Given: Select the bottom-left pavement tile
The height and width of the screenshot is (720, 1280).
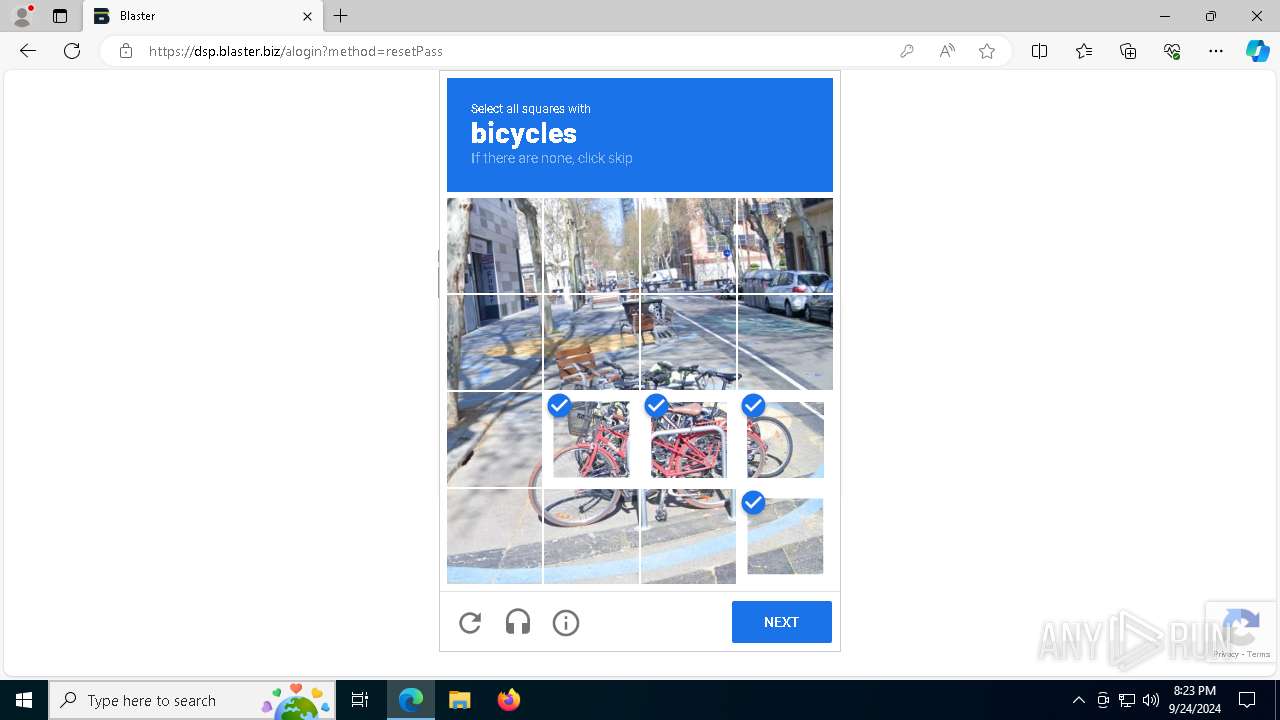Looking at the screenshot, I should (494, 536).
